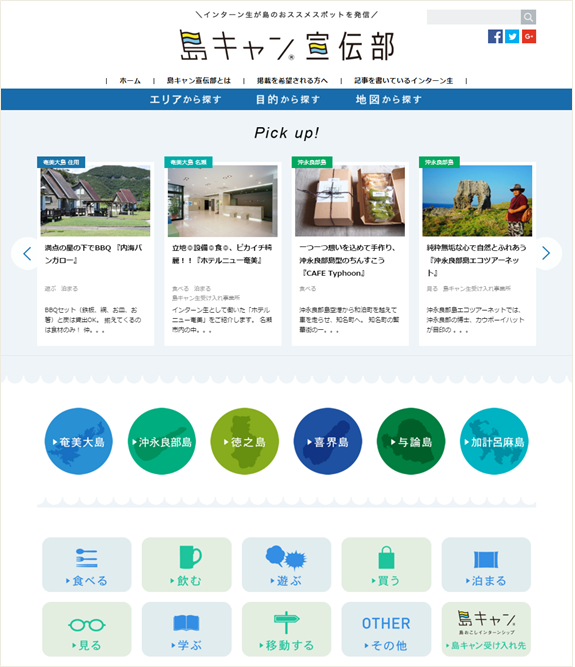Open the Twitter share icon
The height and width of the screenshot is (667, 575).
pos(512,37)
